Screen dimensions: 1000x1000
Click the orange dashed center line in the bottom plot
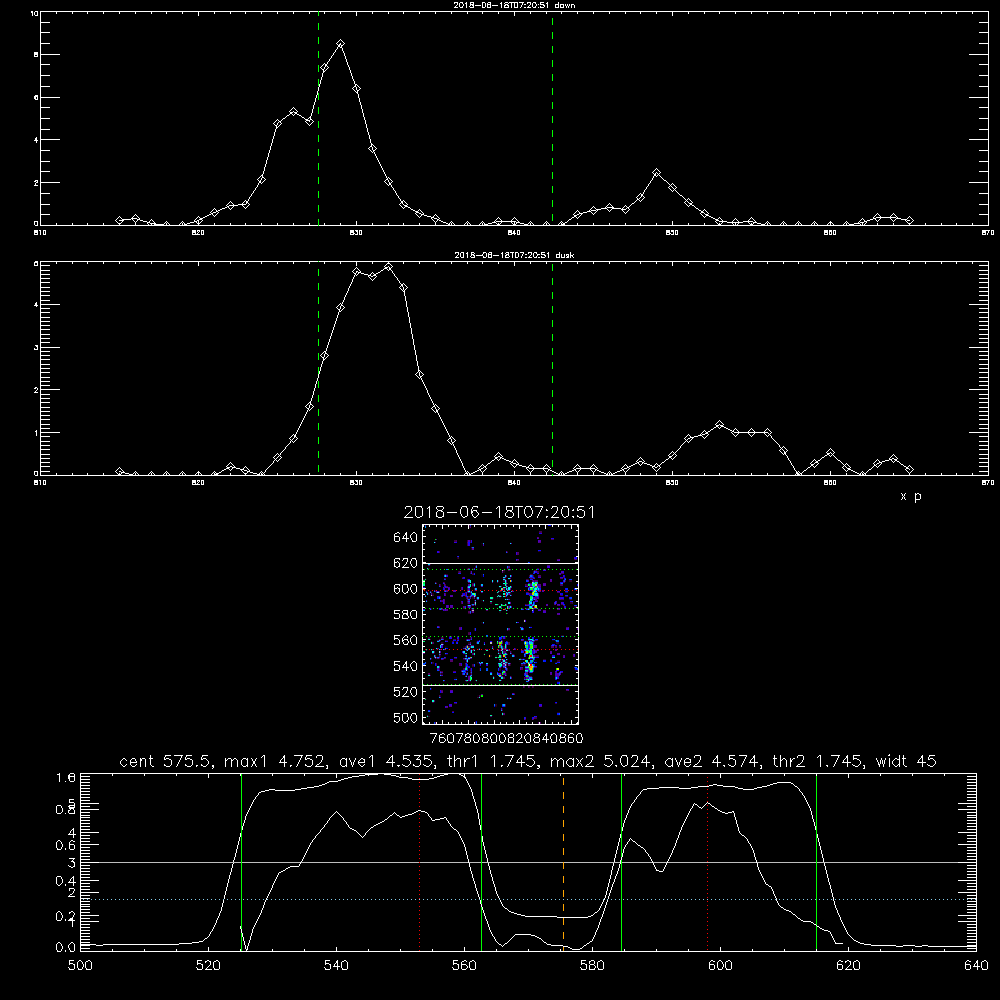[563, 861]
